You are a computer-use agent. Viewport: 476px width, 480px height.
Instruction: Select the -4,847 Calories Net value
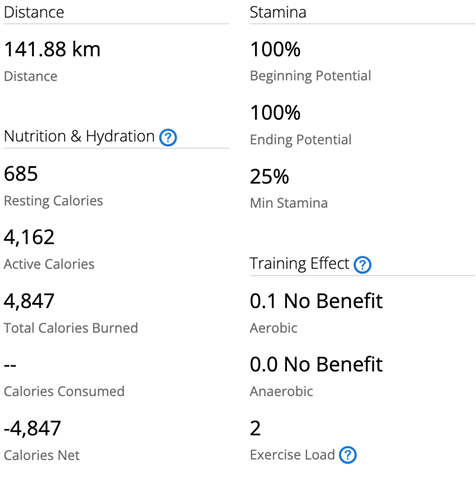coord(32,428)
